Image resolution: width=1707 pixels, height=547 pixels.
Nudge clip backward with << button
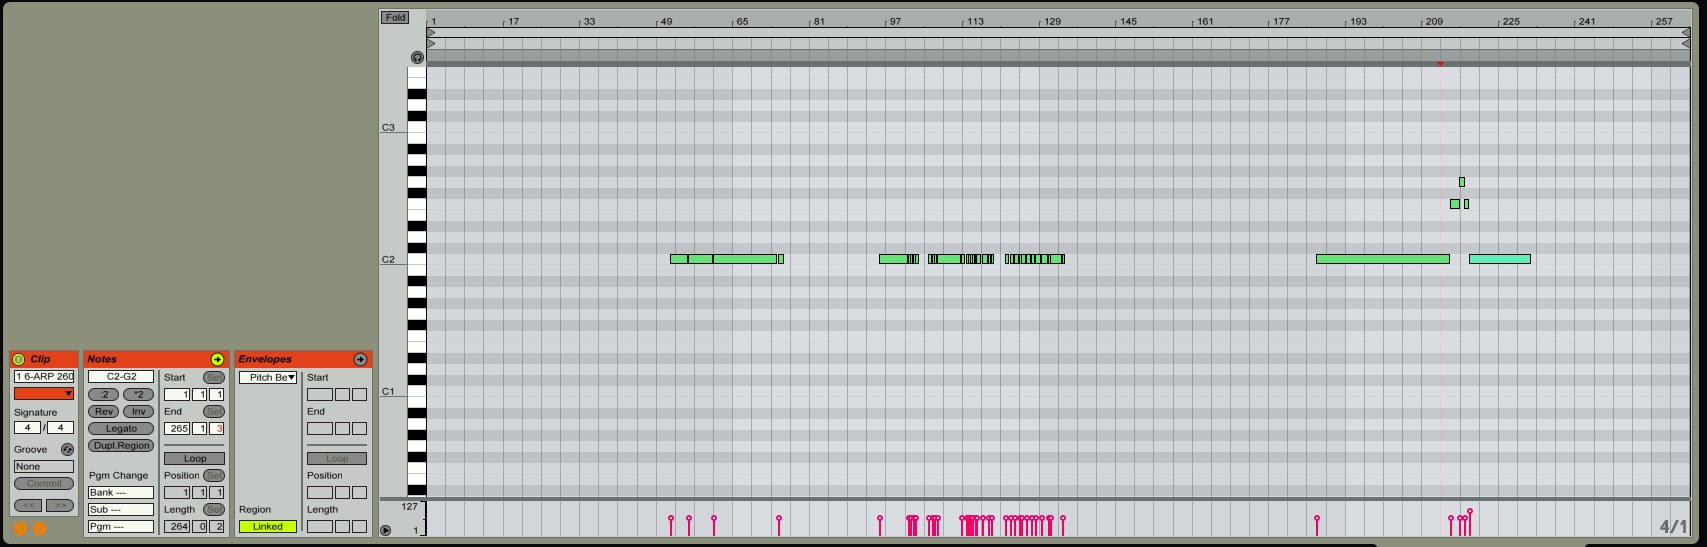[x=28, y=505]
